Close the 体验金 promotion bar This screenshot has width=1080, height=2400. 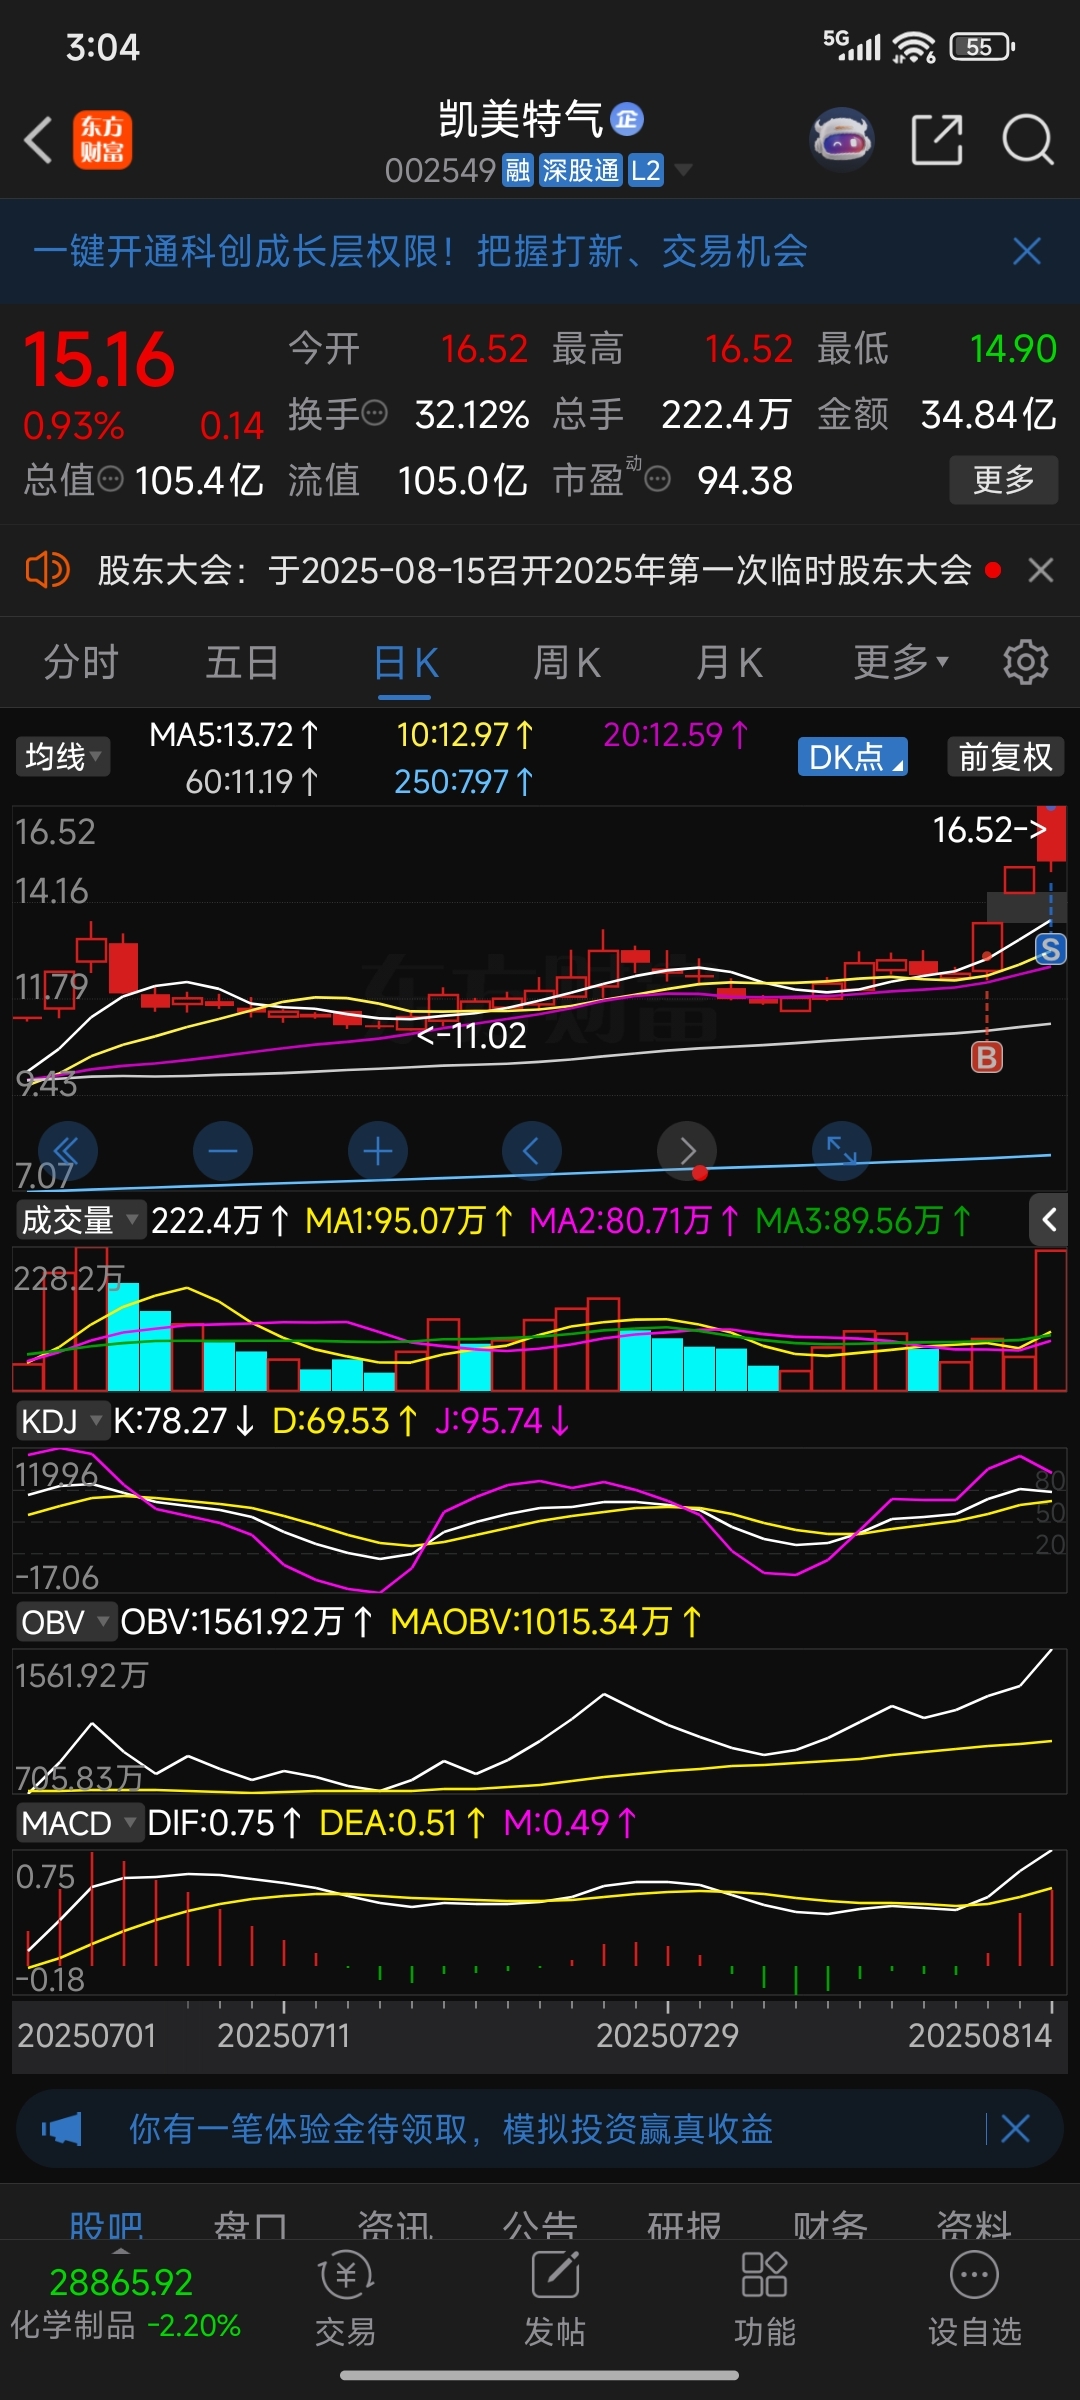[1015, 2129]
